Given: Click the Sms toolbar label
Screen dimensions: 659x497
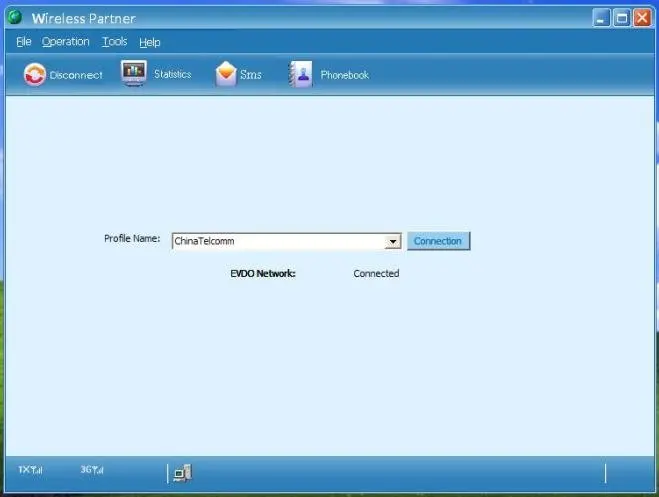Looking at the screenshot, I should (251, 75).
